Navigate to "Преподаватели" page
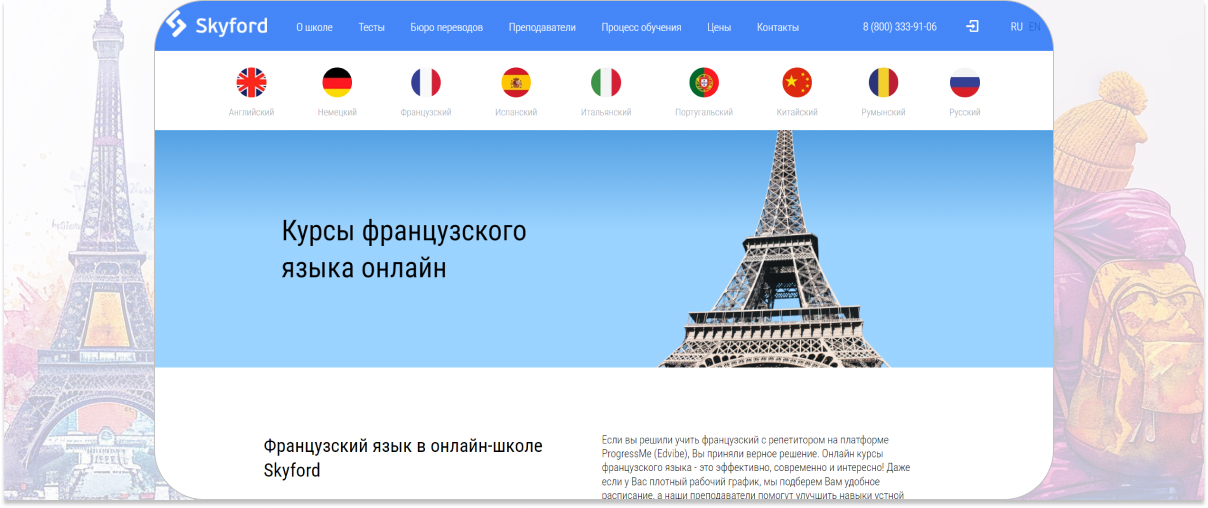This screenshot has height=508, width=1208. [x=542, y=28]
